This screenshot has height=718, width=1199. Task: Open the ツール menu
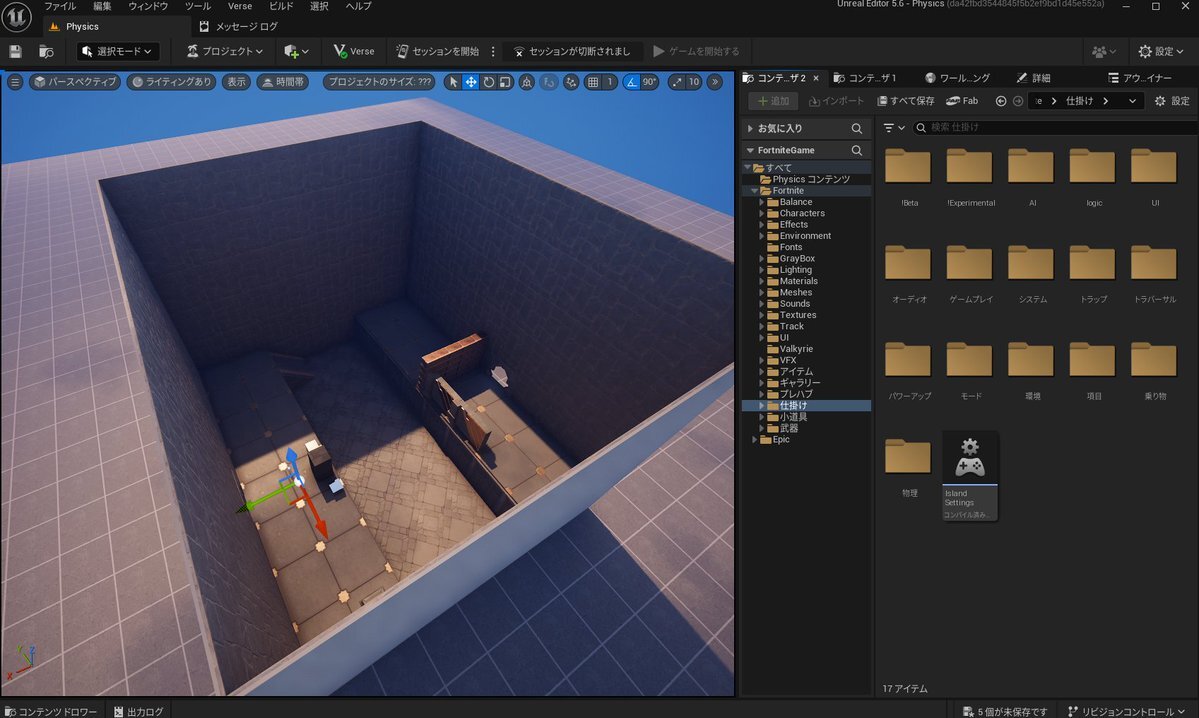[197, 6]
